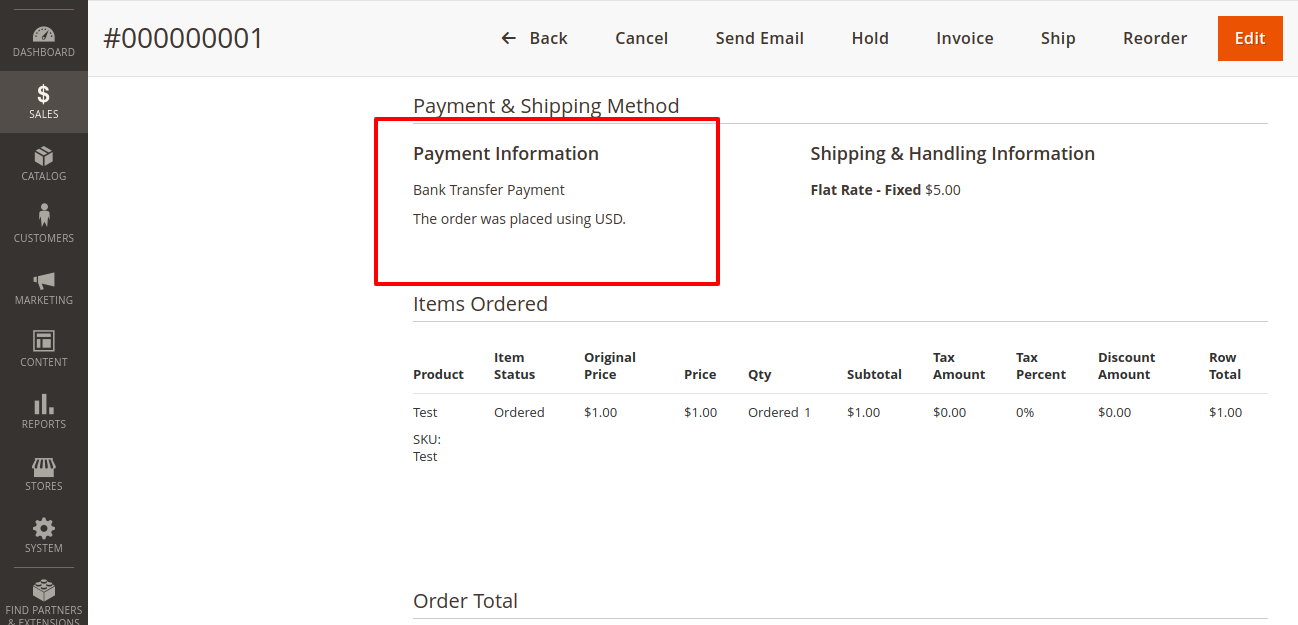Click the Original Price column header
Viewport: 1298px width, 625px height.
[x=610, y=366]
